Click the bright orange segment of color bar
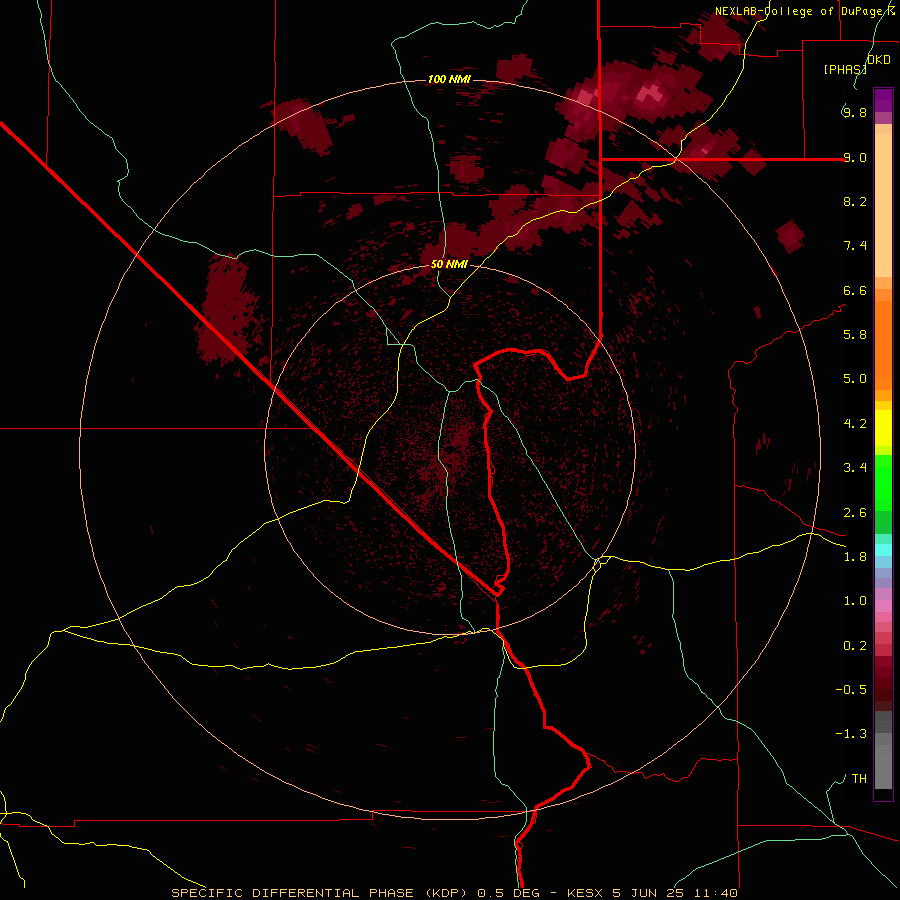The height and width of the screenshot is (900, 900). tap(883, 346)
